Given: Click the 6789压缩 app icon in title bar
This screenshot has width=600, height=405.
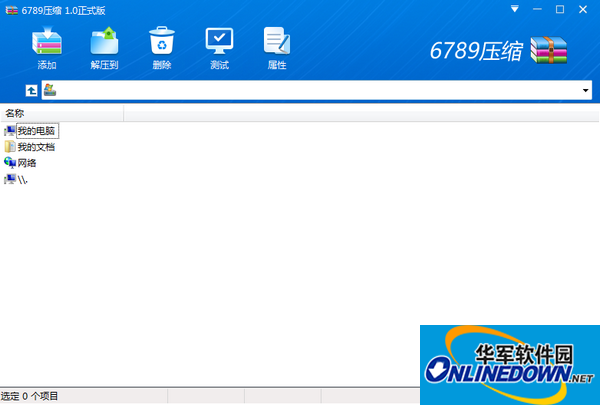Looking at the screenshot, I should 12,10.
